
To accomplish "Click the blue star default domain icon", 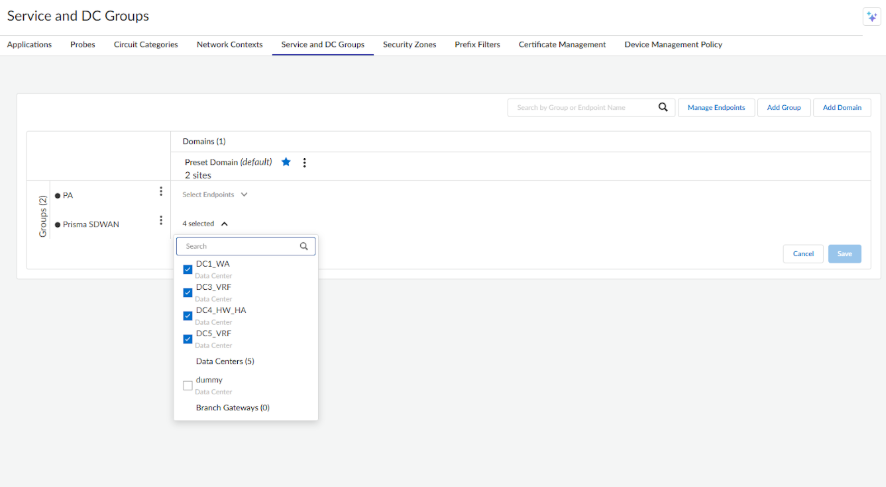I will pos(286,162).
